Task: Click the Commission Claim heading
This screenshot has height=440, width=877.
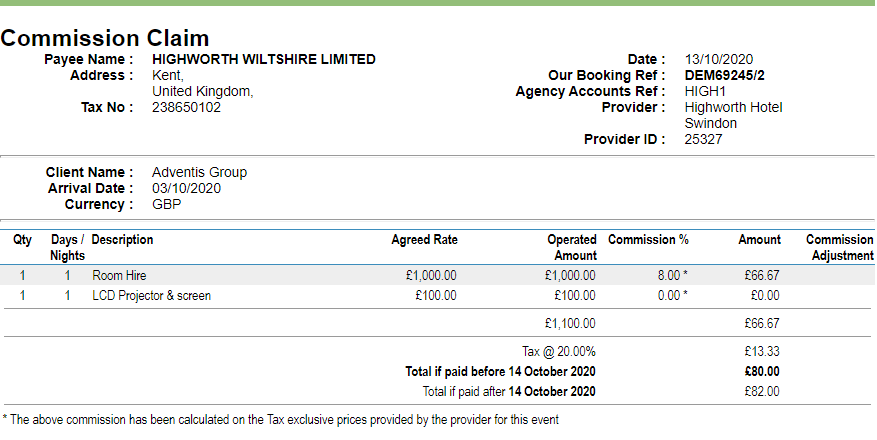Action: 105,38
